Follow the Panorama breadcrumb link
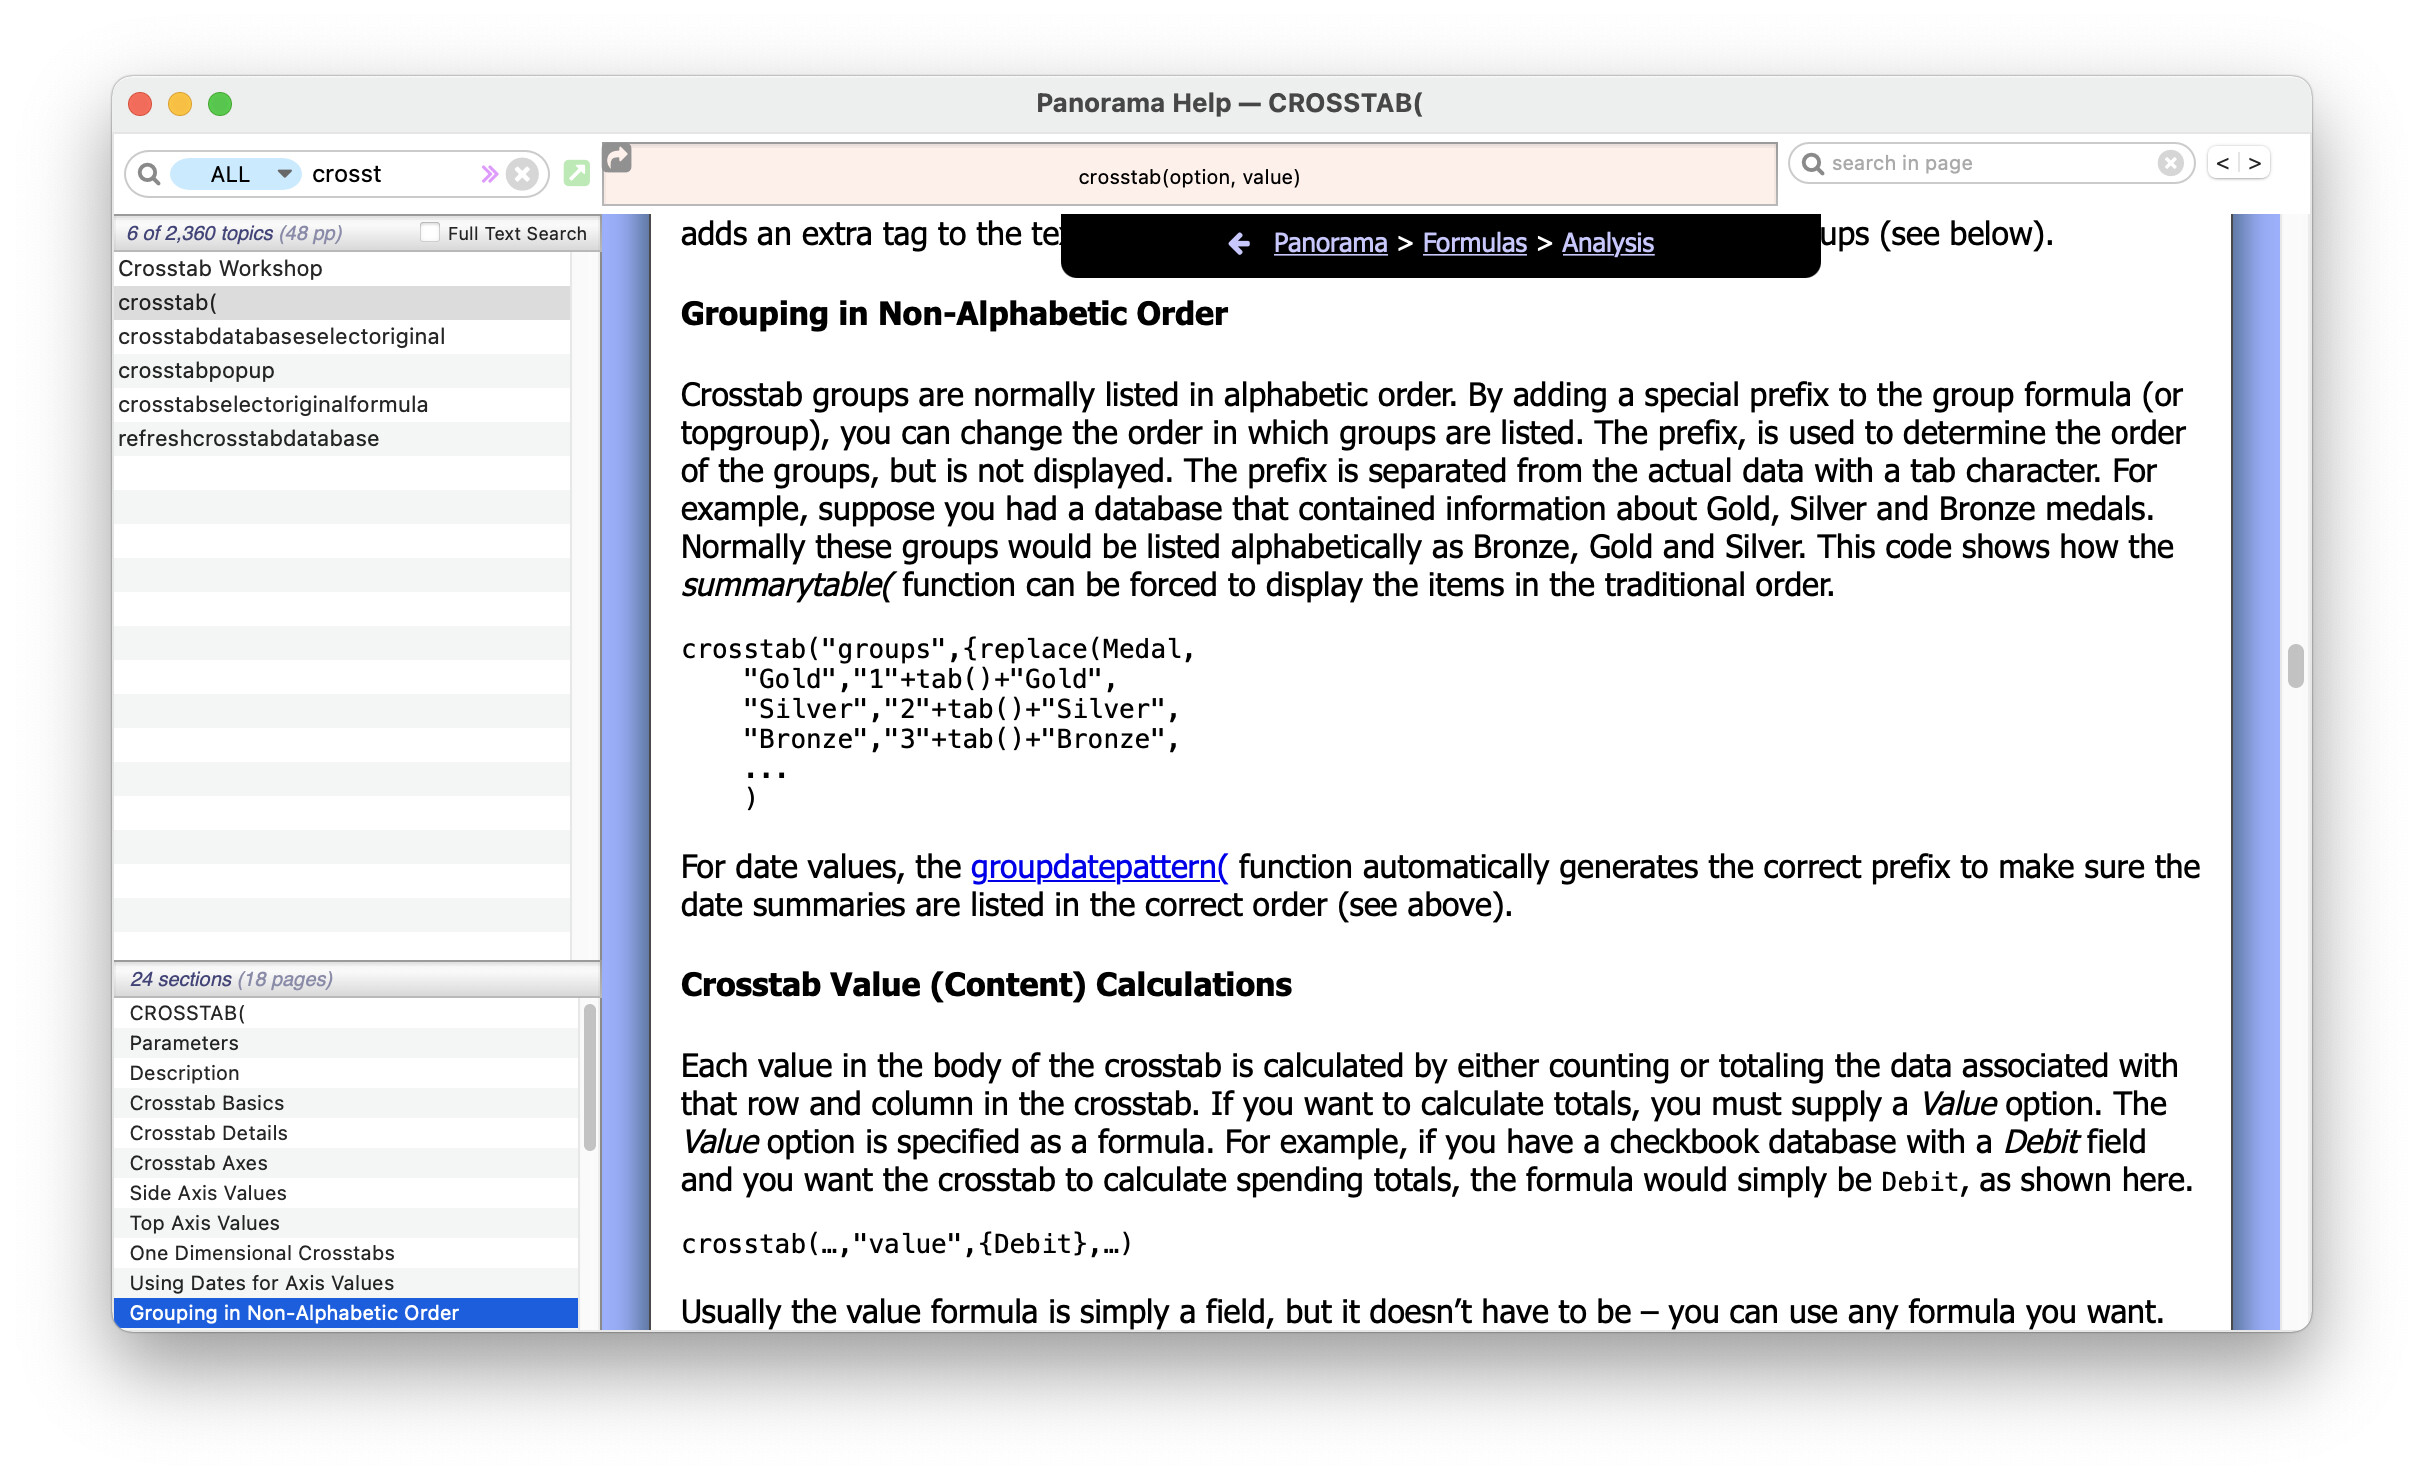The width and height of the screenshot is (2424, 1480). coord(1330,243)
